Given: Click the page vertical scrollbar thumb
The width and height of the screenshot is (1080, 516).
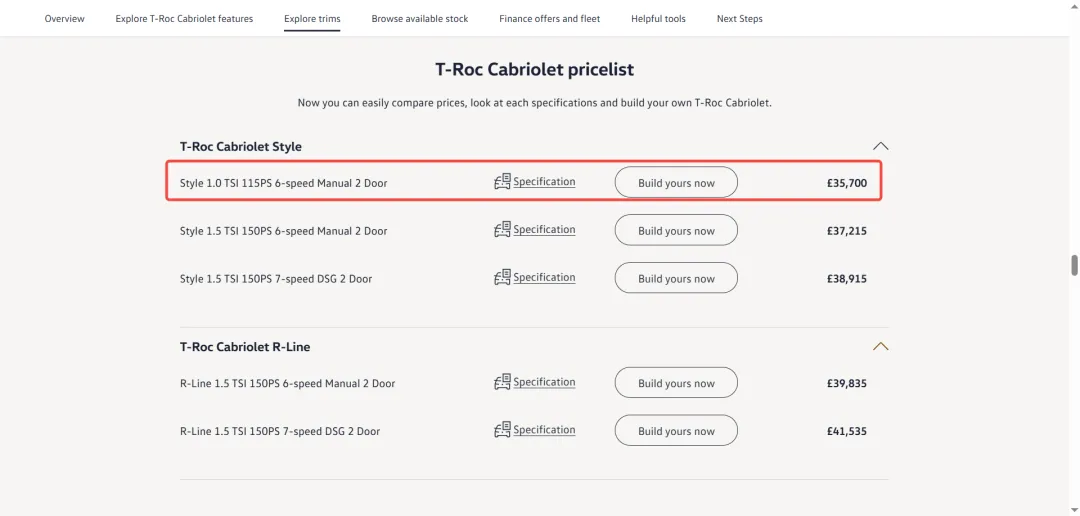Looking at the screenshot, I should 1074,265.
